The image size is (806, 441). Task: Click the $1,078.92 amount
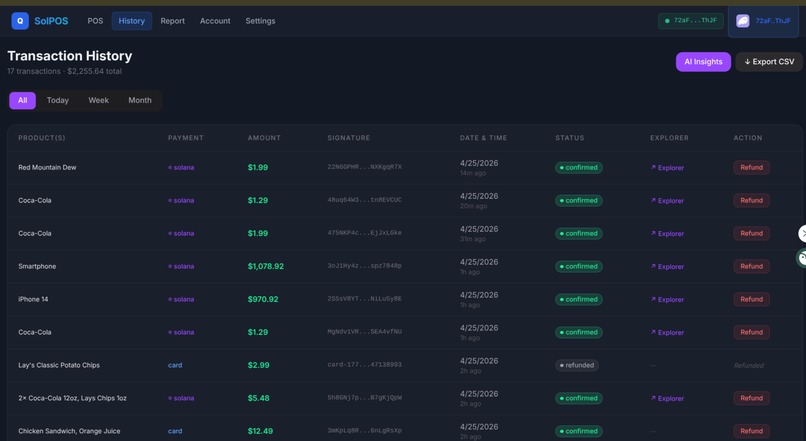click(265, 266)
